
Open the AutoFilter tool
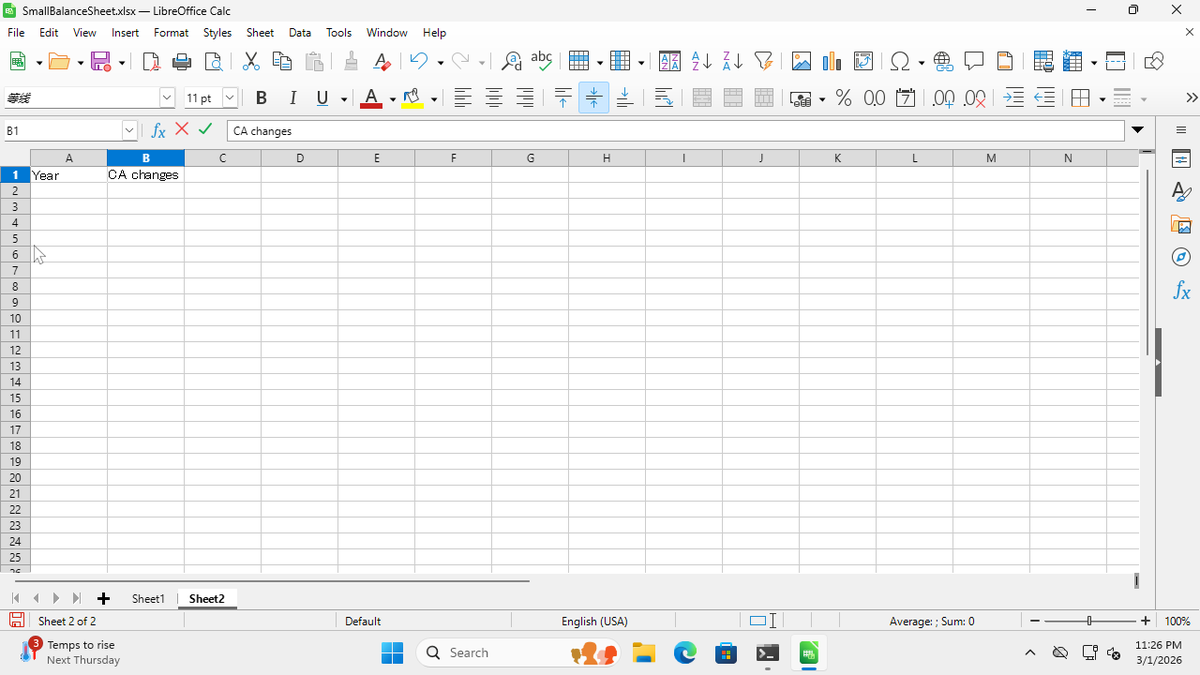764,61
